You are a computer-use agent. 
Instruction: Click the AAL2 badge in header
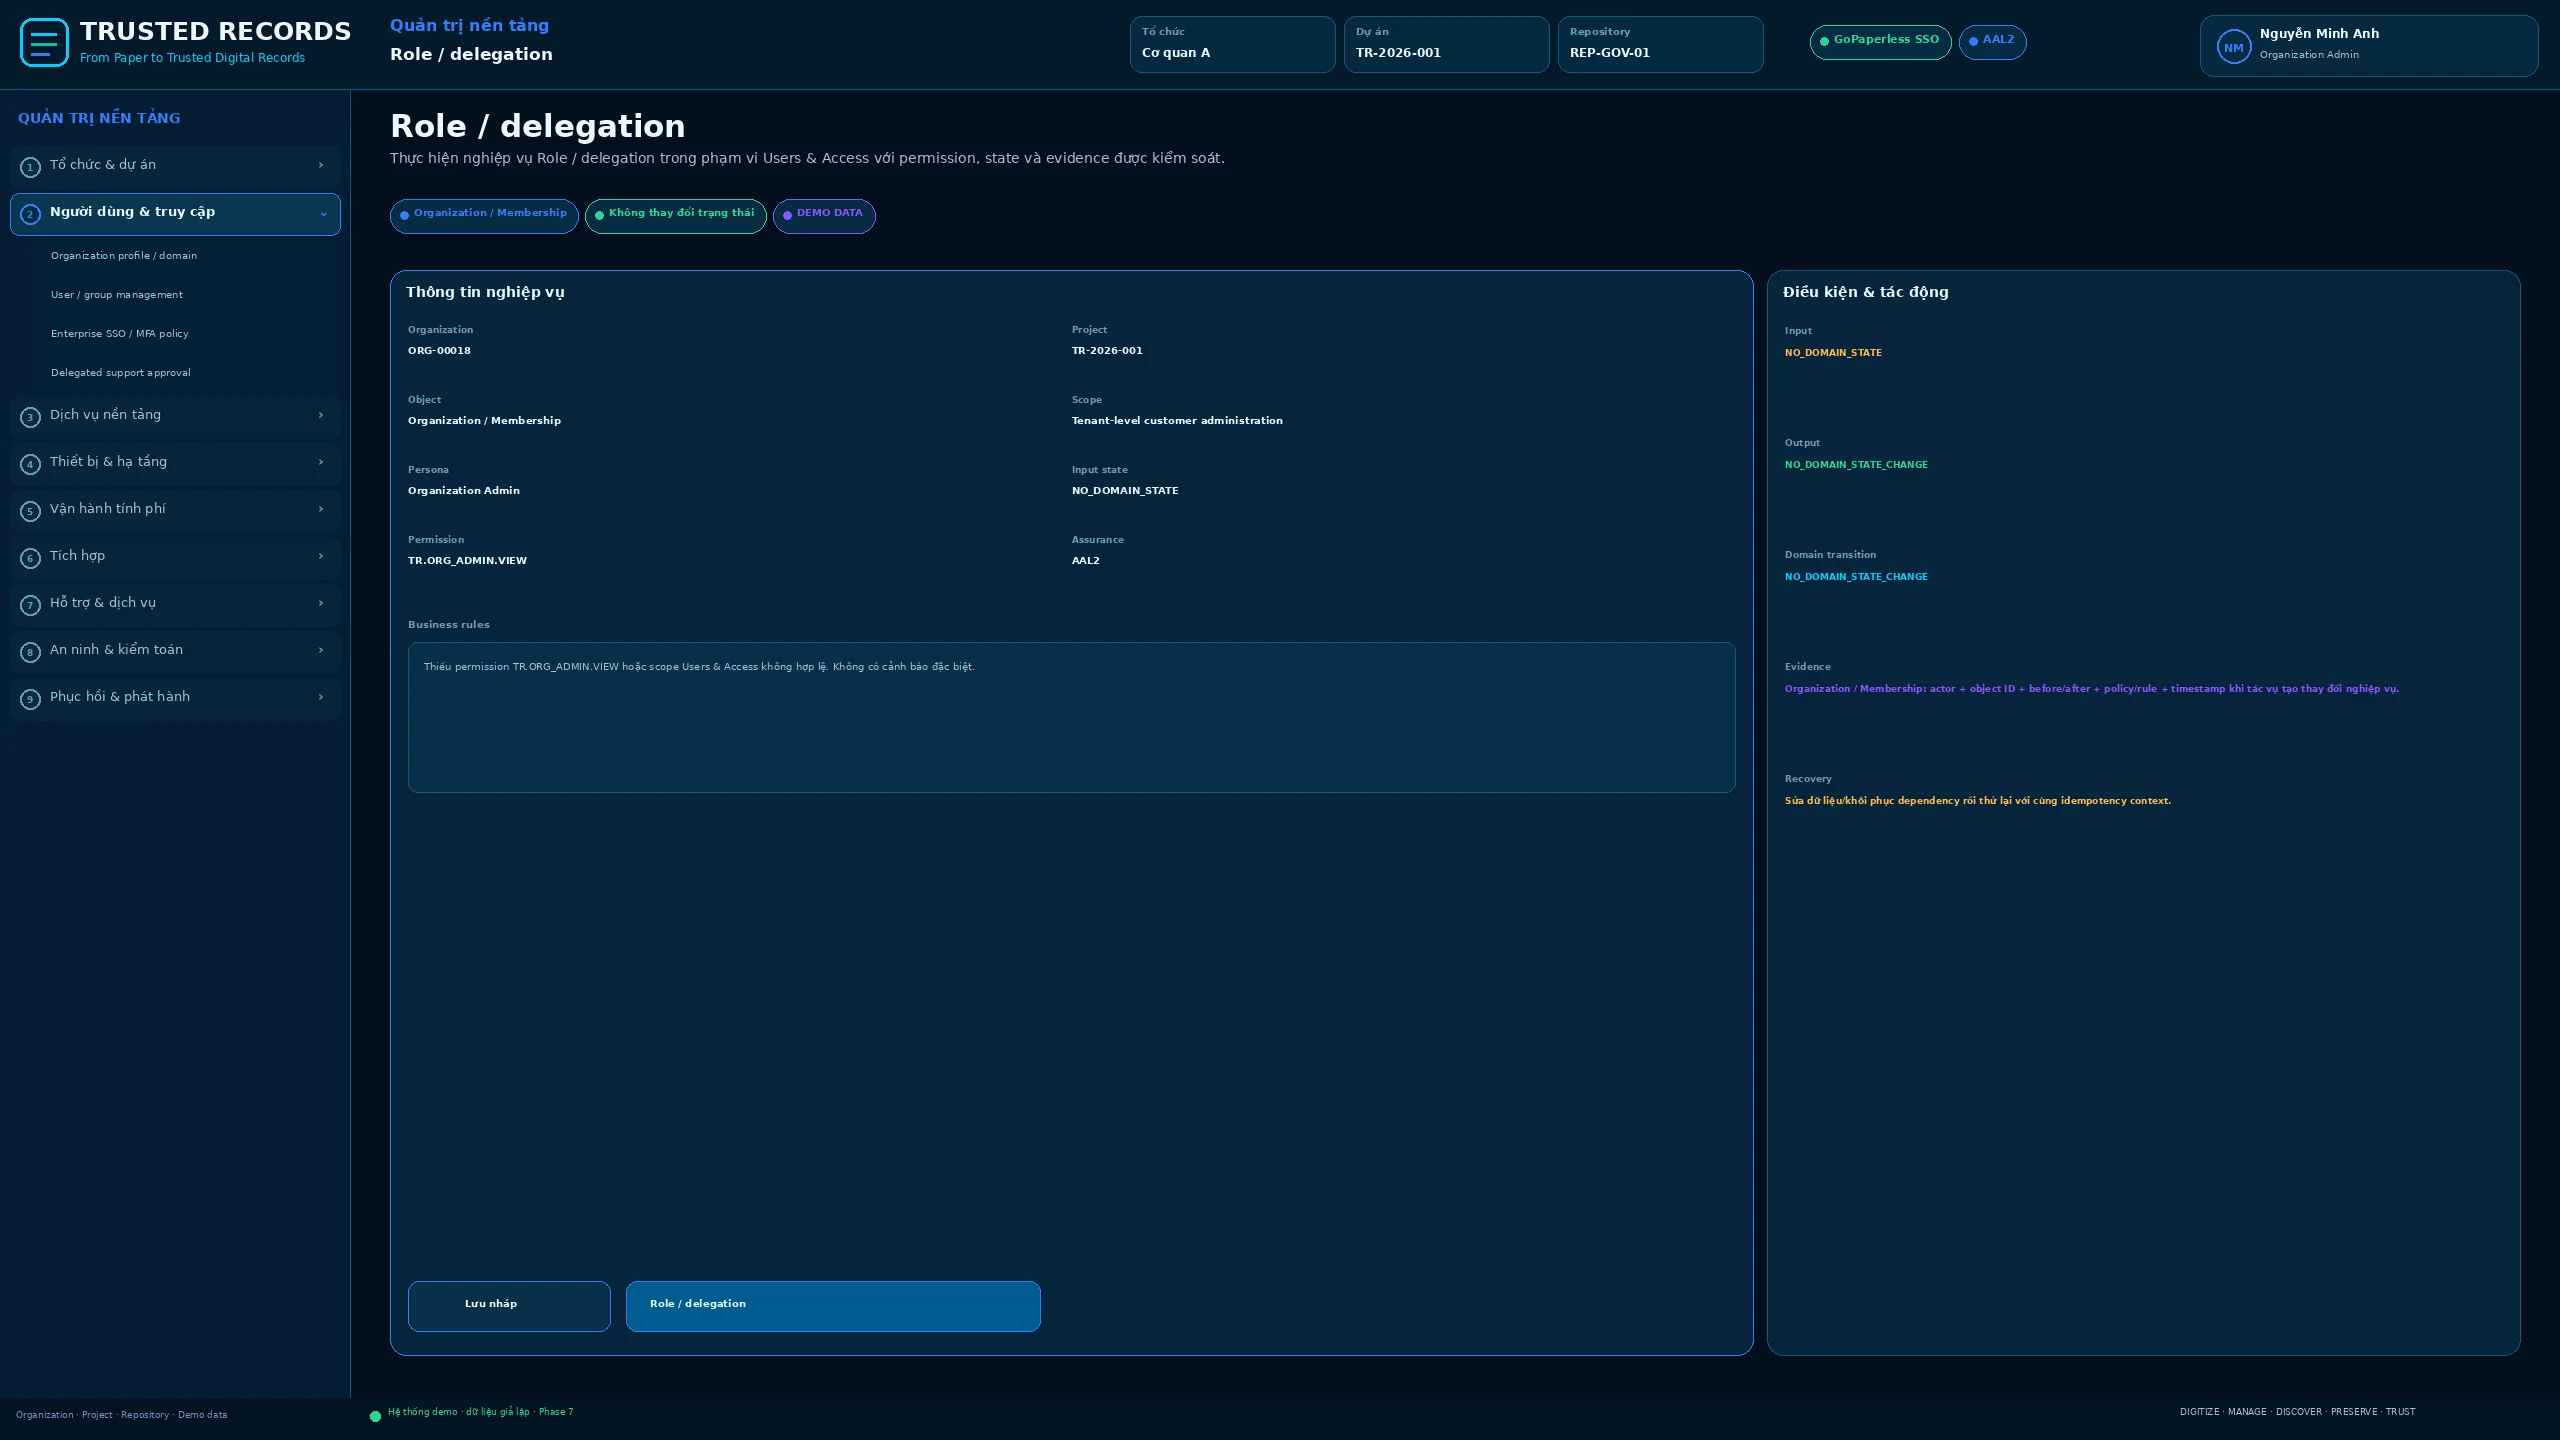[x=1992, y=42]
